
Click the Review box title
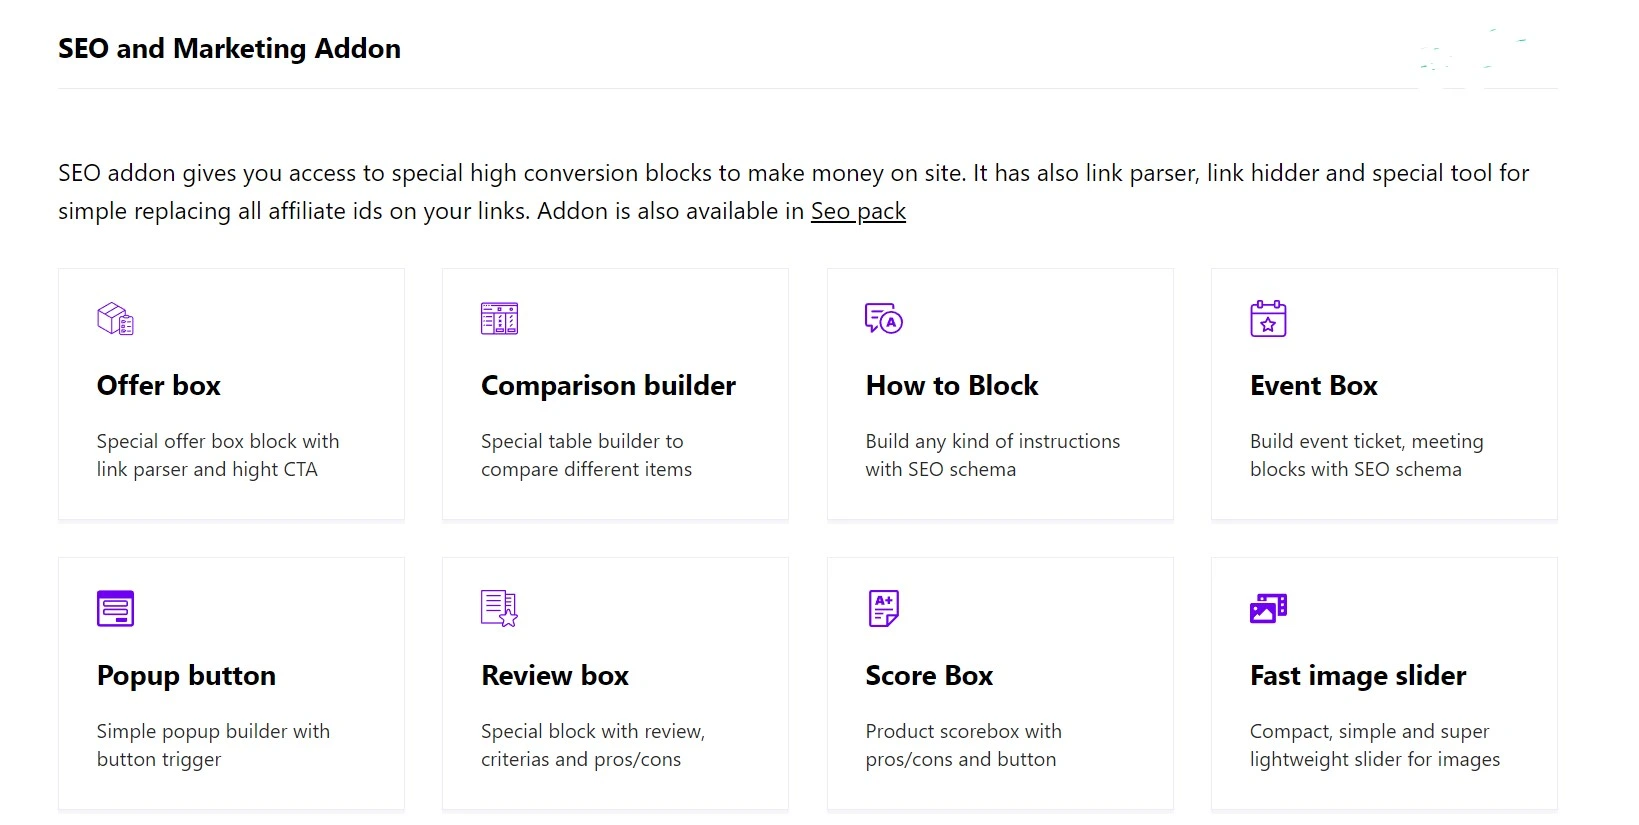click(555, 676)
